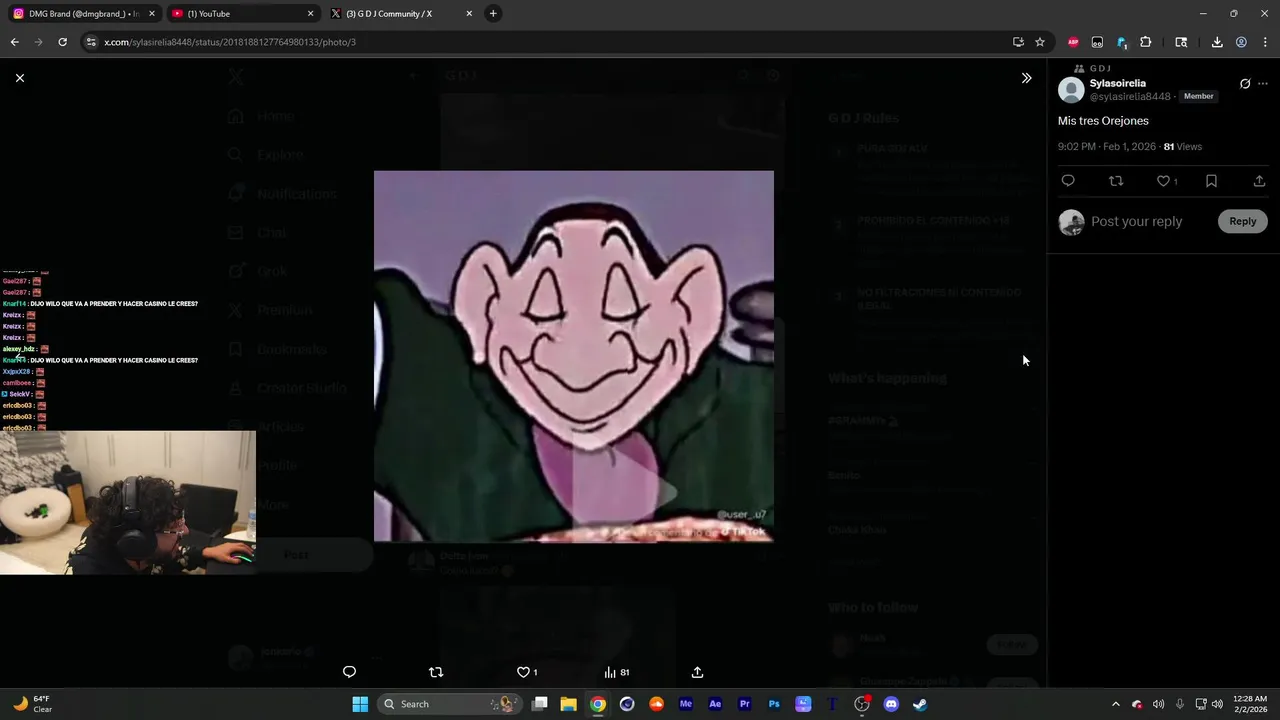Open File Explorer from the taskbar
Image resolution: width=1280 pixels, height=720 pixels.
pos(568,704)
